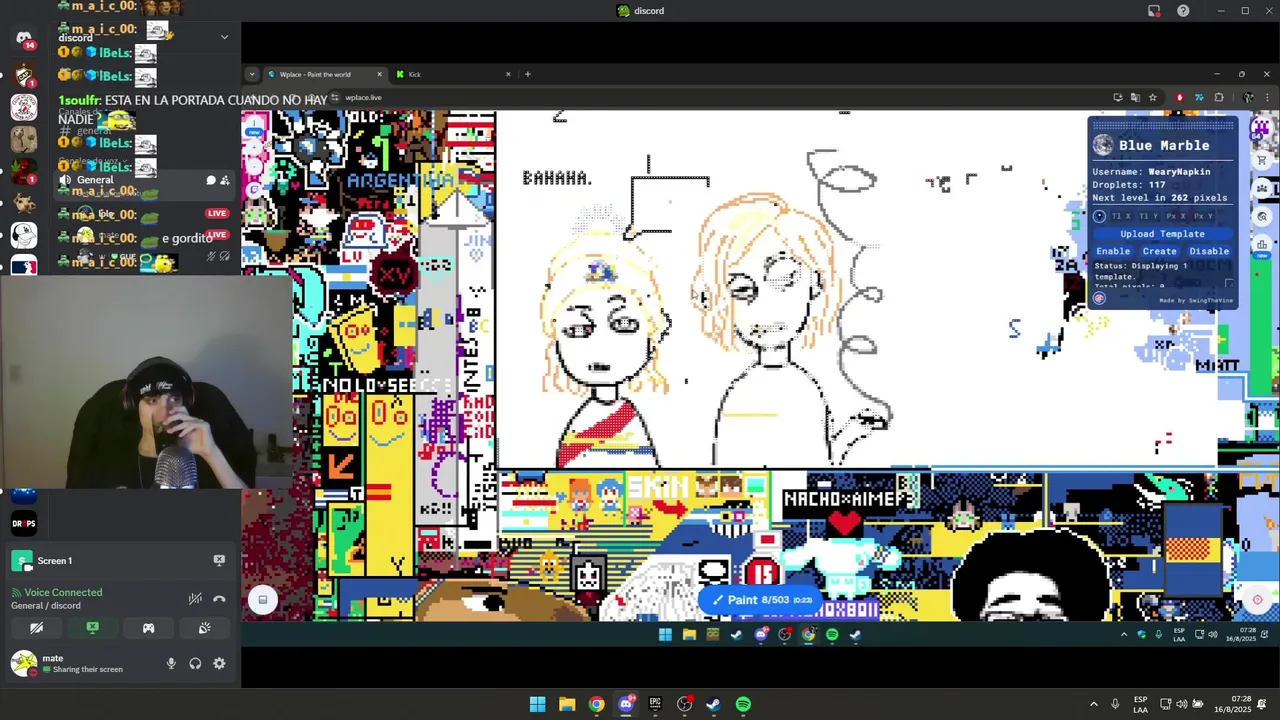Open Windows Start in shared screen taskbar
Image resolution: width=1280 pixels, height=720 pixels.
click(x=665, y=634)
